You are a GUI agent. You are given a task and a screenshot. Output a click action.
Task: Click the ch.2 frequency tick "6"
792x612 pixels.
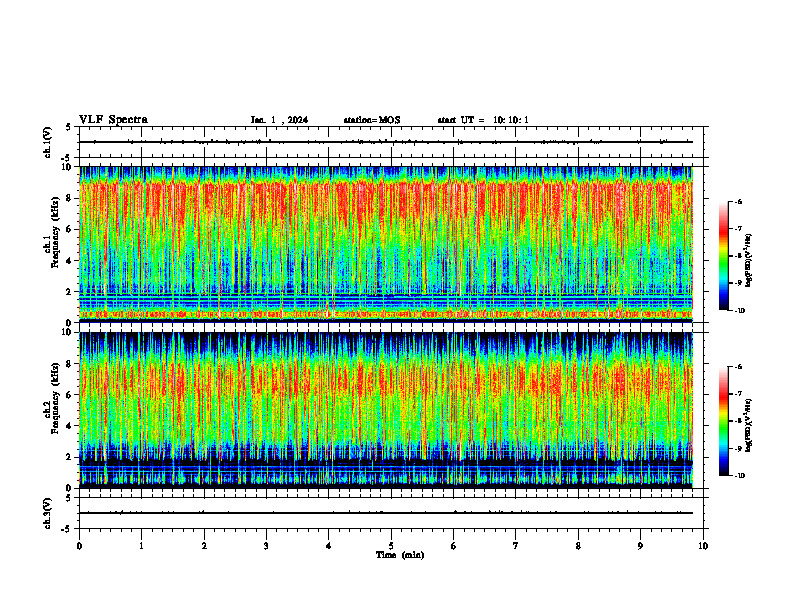69,395
